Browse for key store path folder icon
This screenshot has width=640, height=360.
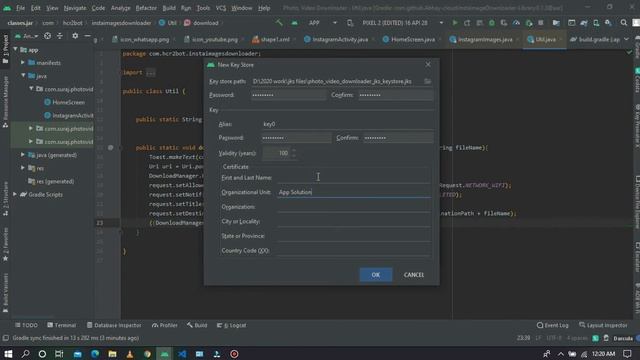427,81
